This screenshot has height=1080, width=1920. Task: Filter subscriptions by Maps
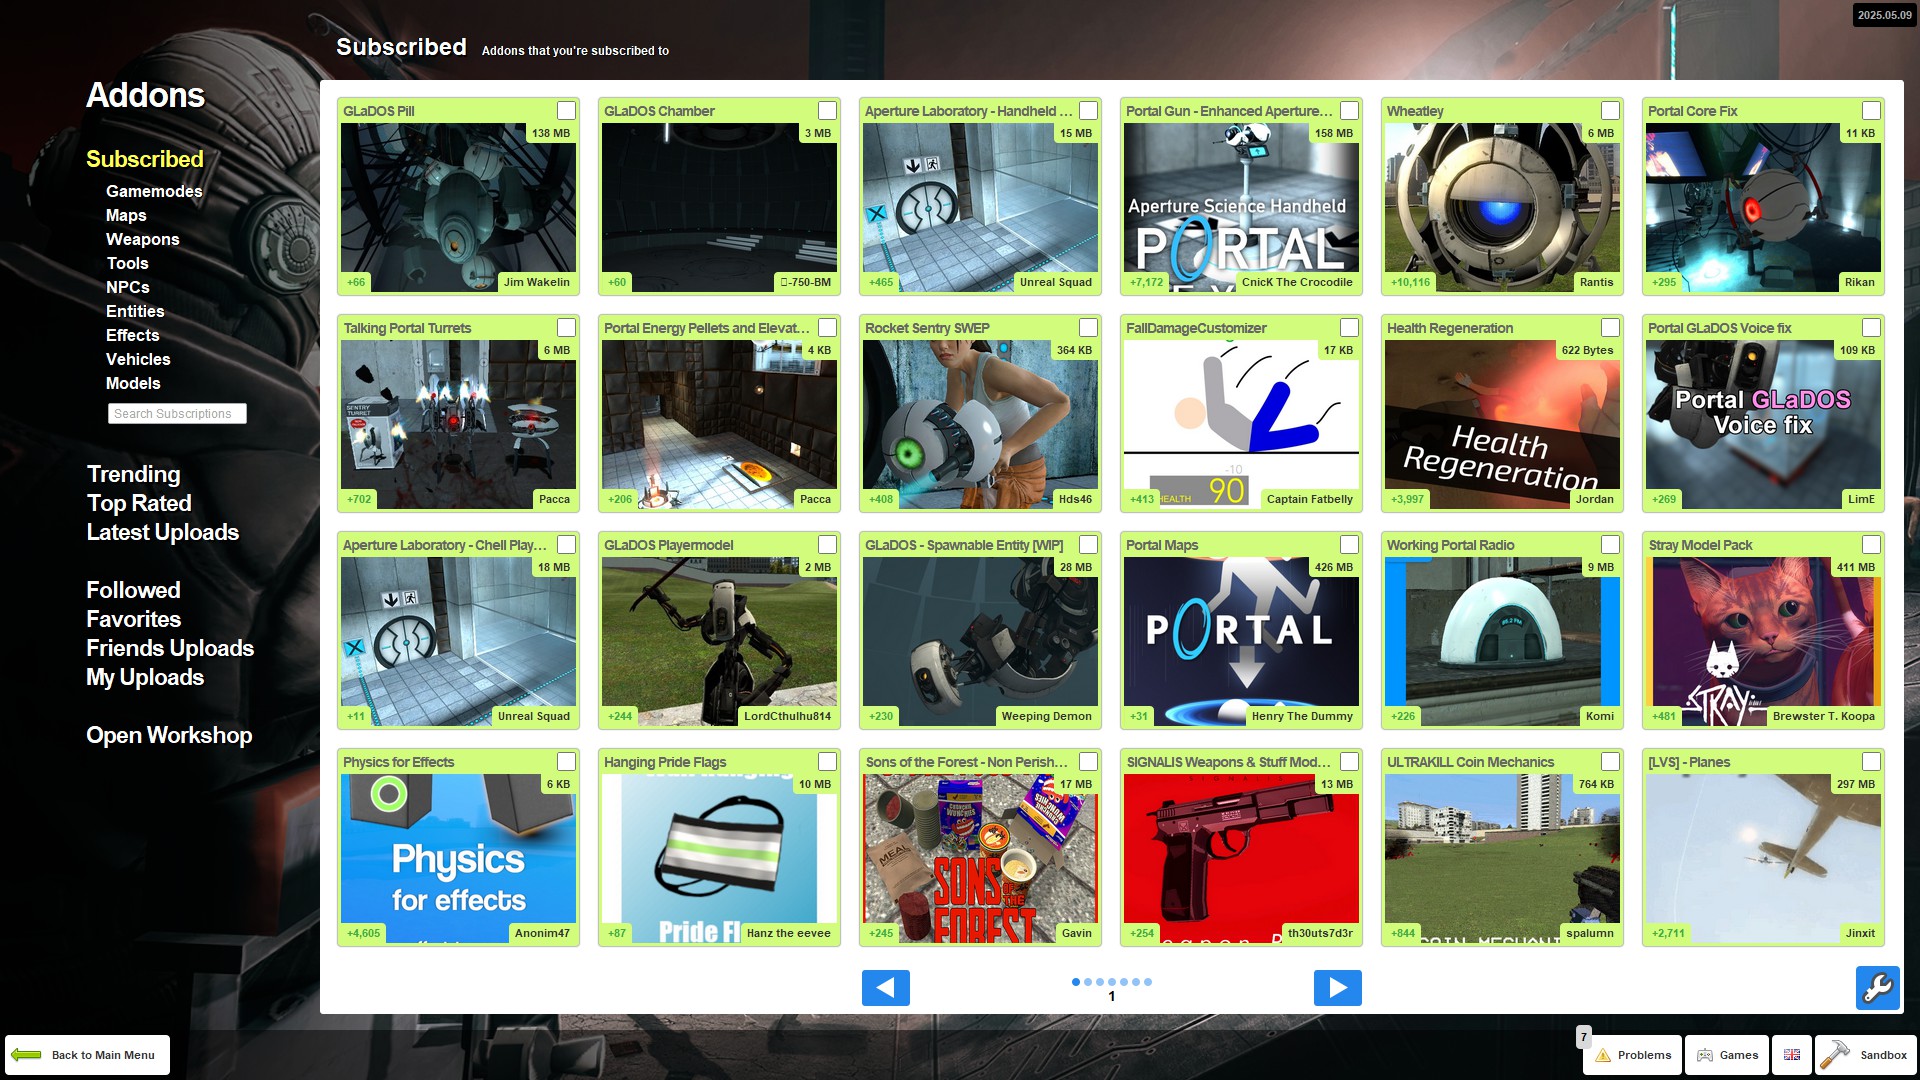(x=126, y=215)
